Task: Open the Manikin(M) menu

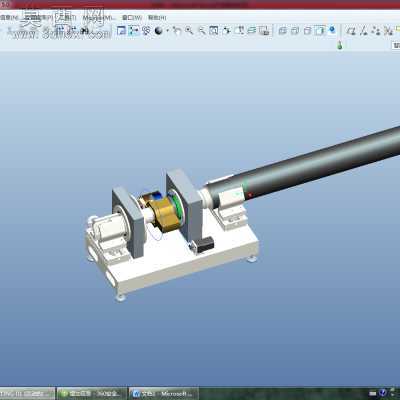Action: 99,18
